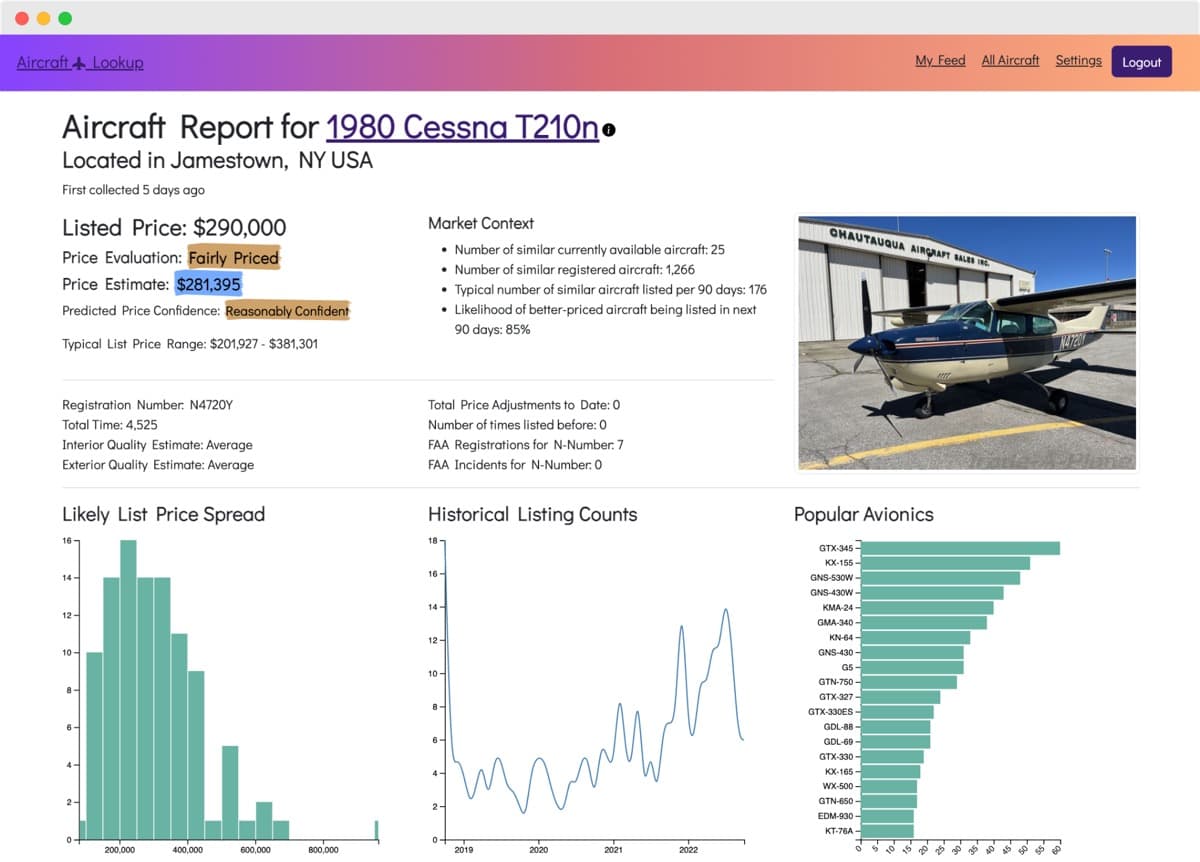Click "FAA Incidents for N-Number: 0"
Viewport: 1200px width, 862px height.
coord(515,465)
